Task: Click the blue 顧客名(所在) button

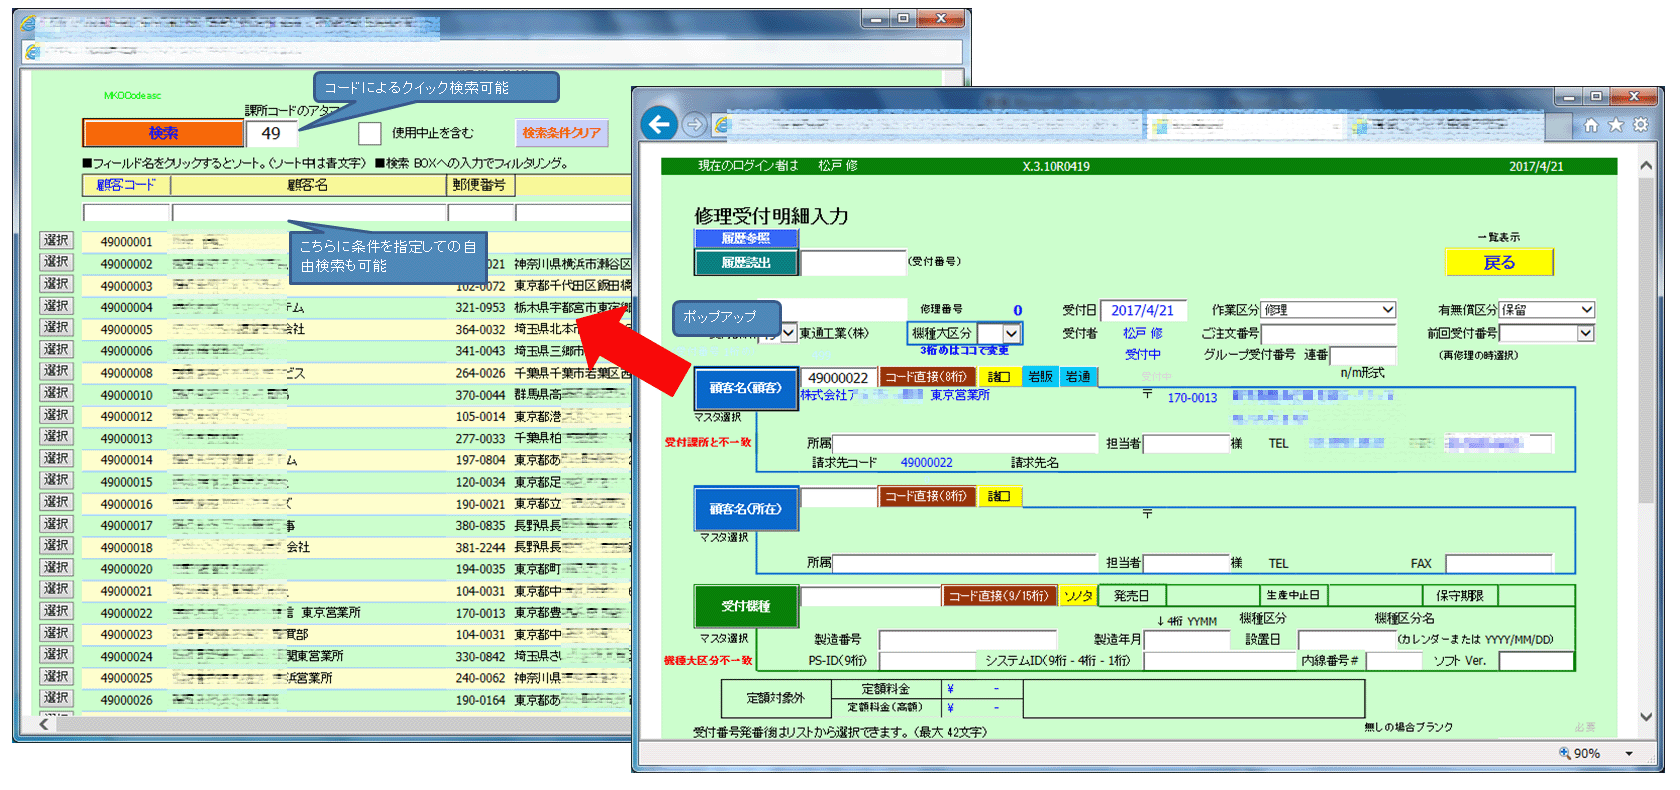Action: 746,509
